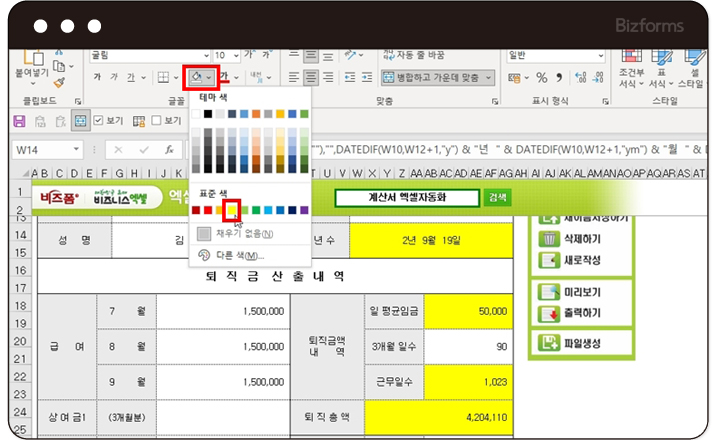Image resolution: width=715 pixels, height=440 pixels.
Task: Click the Paste (붙여넣기) clipboard icon
Action: (x=34, y=58)
